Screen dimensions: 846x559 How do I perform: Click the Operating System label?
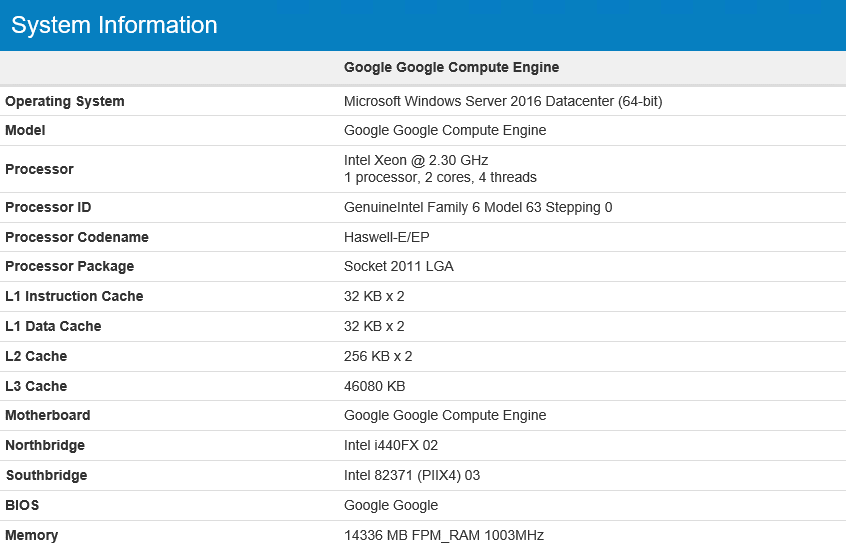[65, 101]
